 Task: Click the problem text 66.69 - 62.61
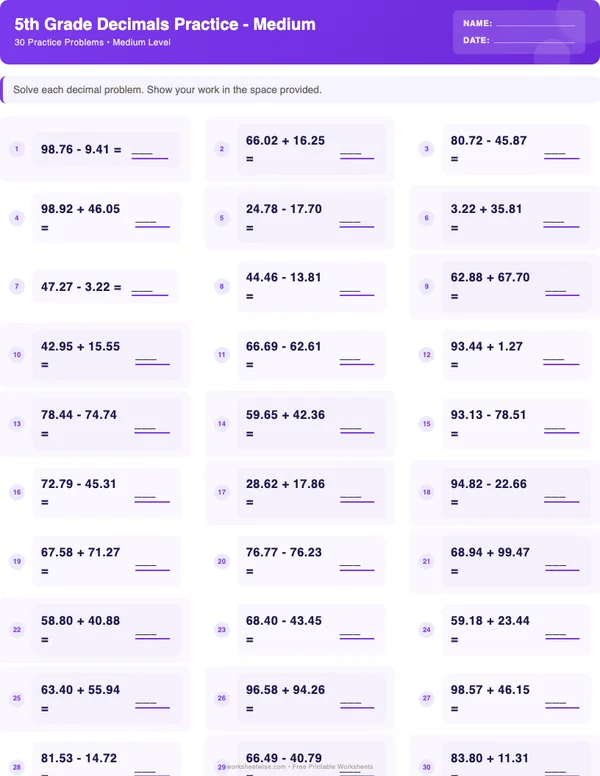click(284, 346)
